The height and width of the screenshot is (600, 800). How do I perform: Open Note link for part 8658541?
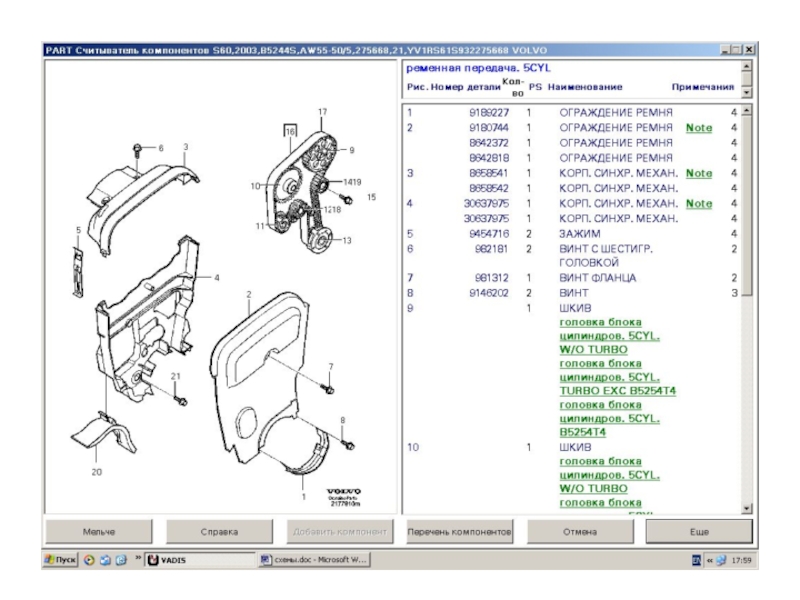coord(699,173)
